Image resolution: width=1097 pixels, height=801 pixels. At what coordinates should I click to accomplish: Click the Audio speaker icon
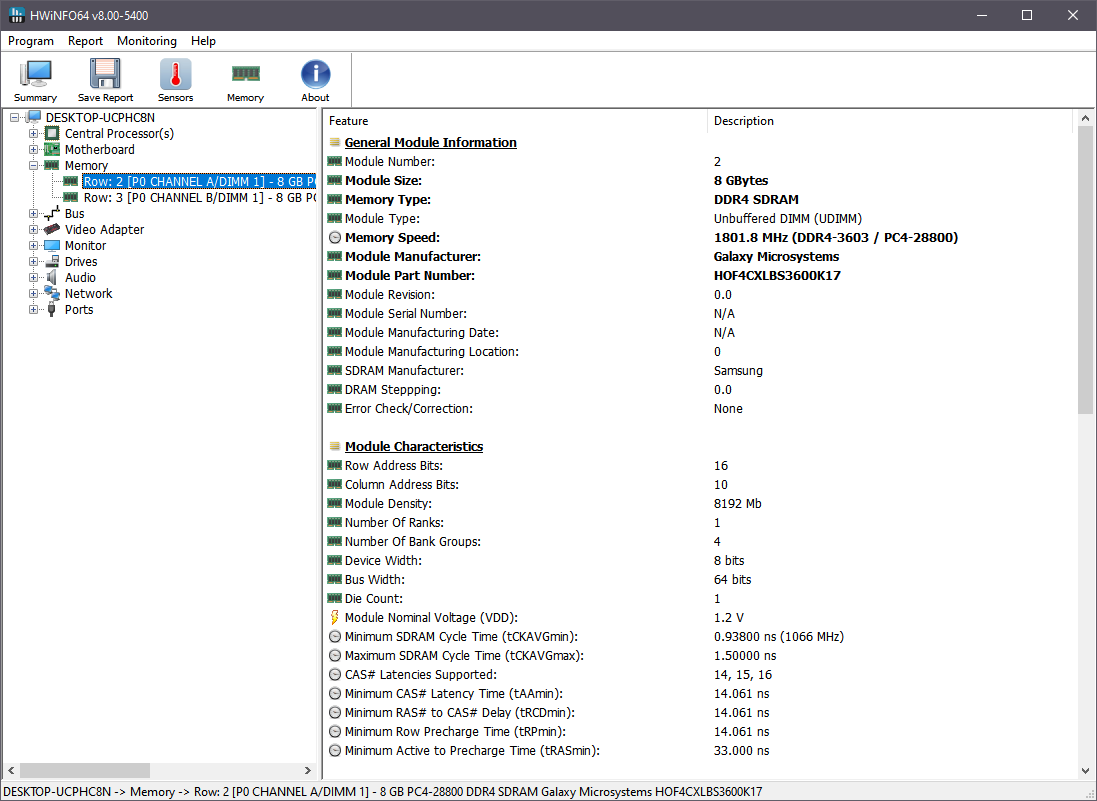(x=52, y=278)
